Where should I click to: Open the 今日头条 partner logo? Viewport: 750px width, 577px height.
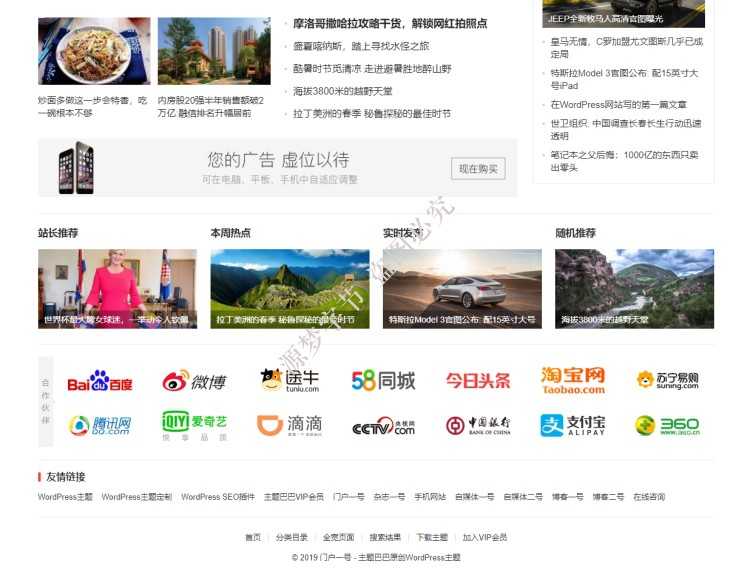(478, 381)
